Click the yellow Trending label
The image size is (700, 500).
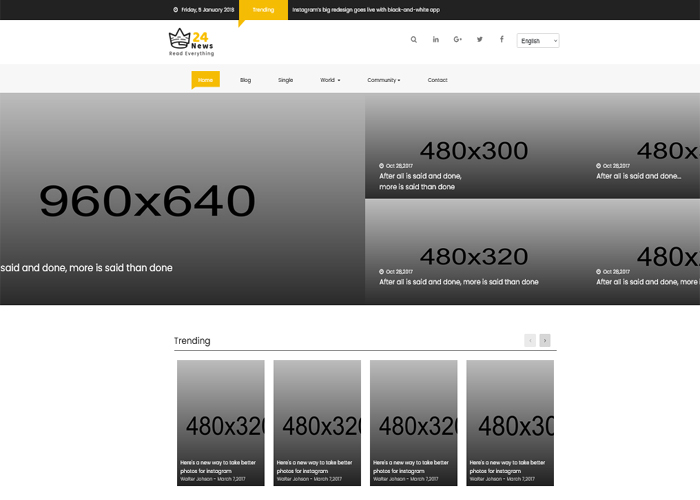point(263,10)
